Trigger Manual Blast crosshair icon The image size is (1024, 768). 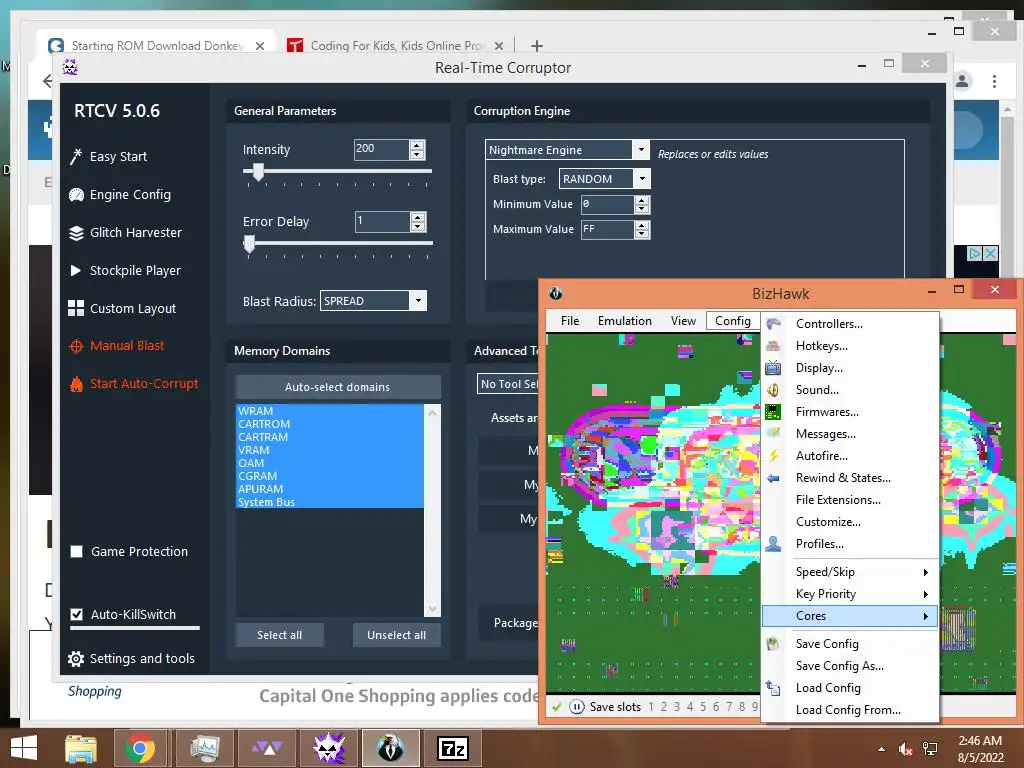(x=76, y=346)
